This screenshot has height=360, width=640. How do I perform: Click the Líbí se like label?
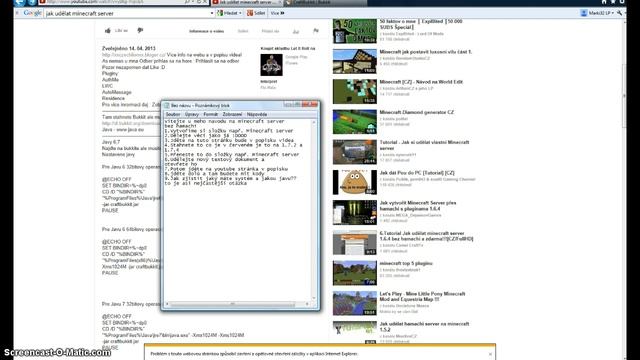click(121, 31)
